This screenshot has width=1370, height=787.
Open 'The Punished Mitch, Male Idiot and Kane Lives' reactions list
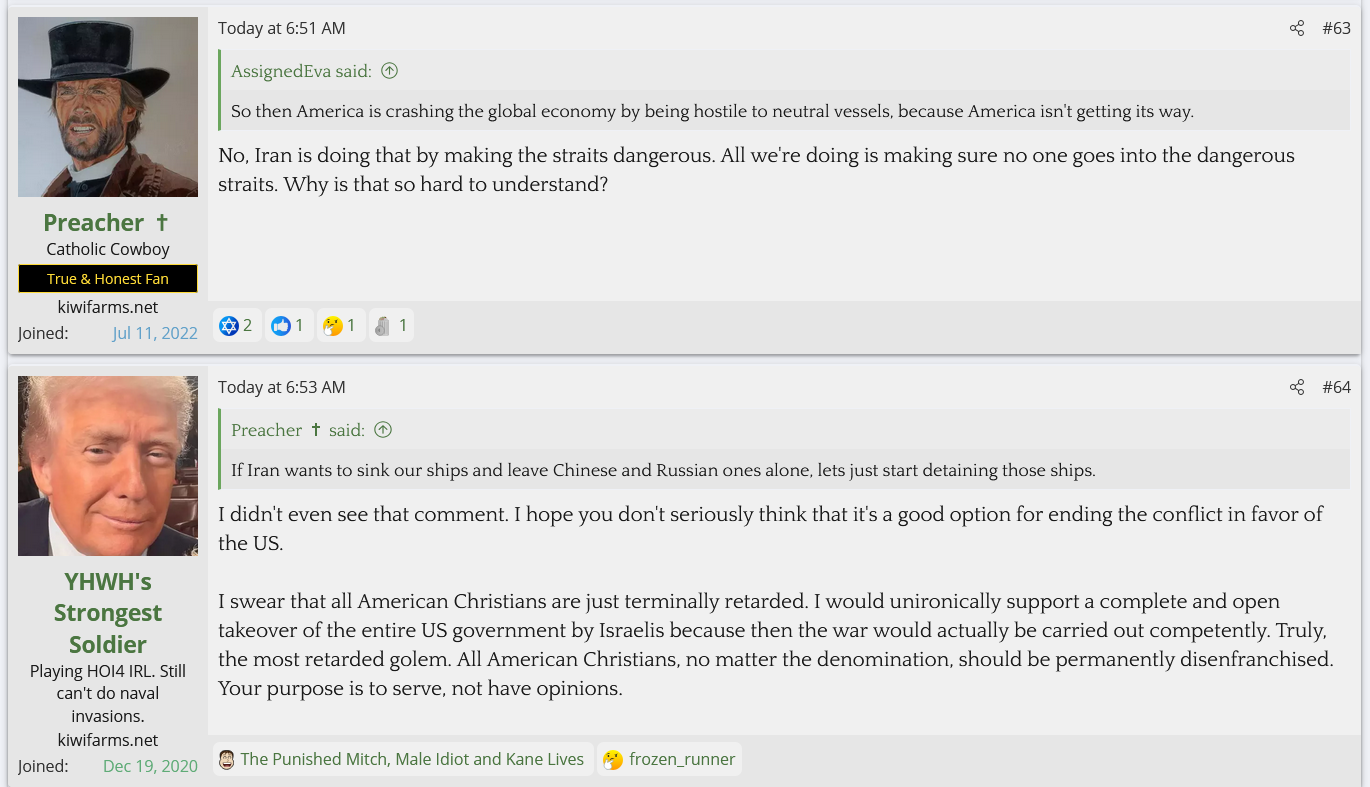click(412, 759)
